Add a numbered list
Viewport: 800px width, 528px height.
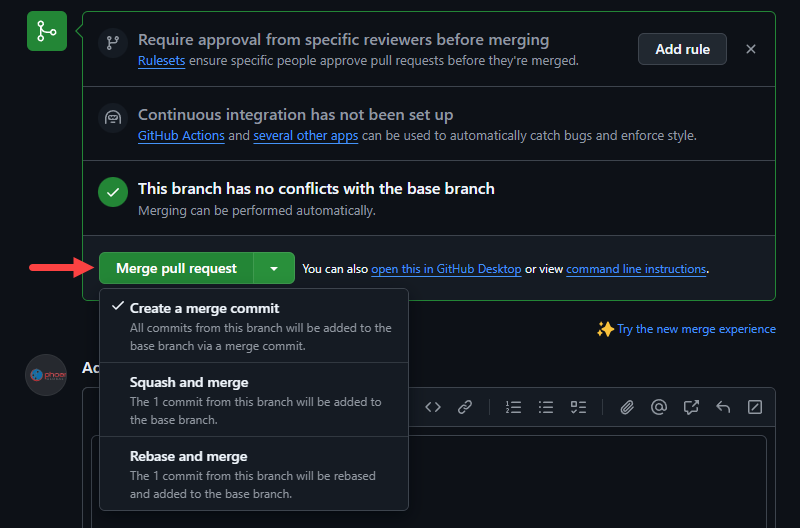(514, 407)
